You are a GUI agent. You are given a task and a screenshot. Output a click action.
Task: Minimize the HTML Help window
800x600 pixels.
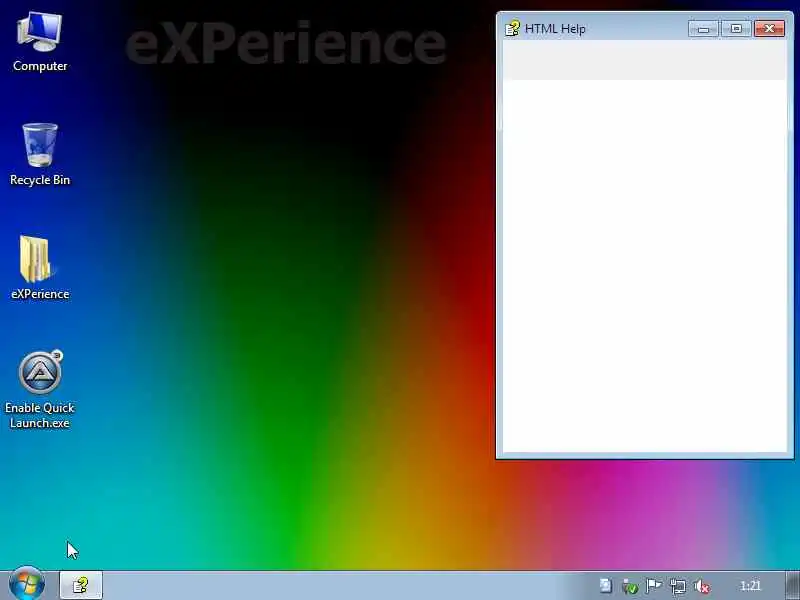[703, 29]
